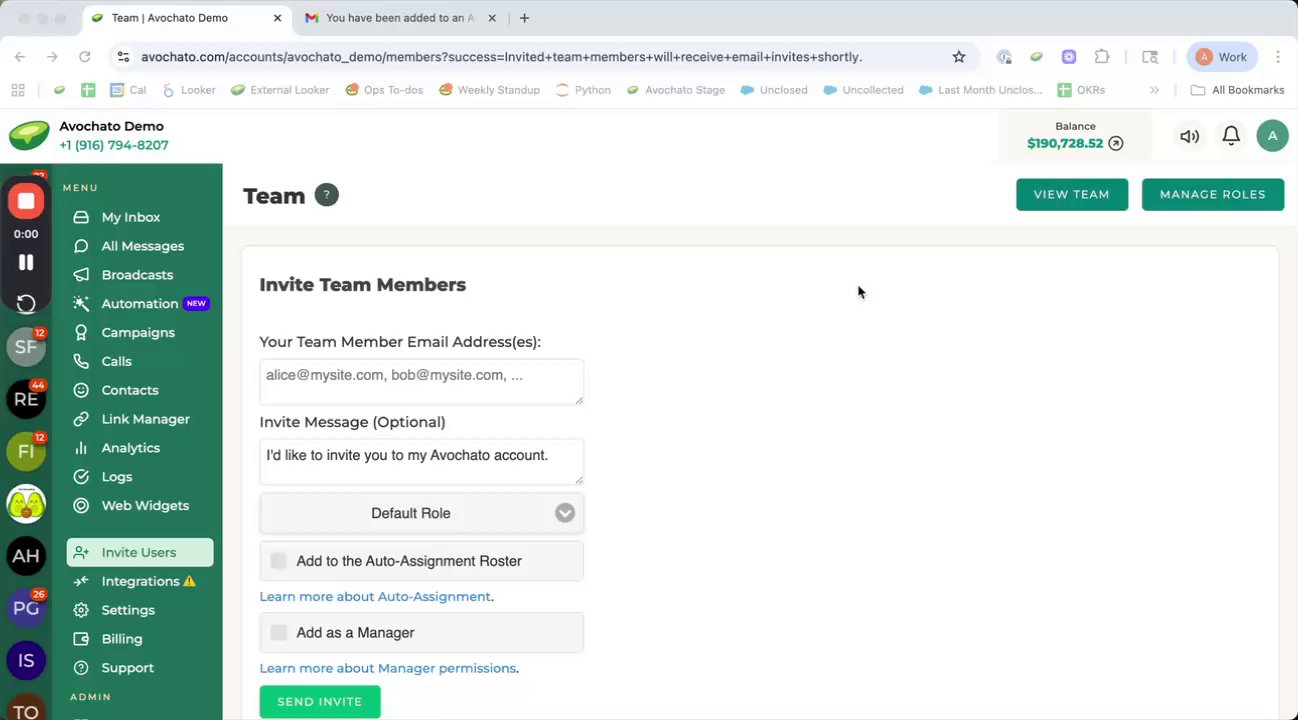1298x720 pixels.
Task: Click the Web Widgets icon
Action: tap(81, 506)
